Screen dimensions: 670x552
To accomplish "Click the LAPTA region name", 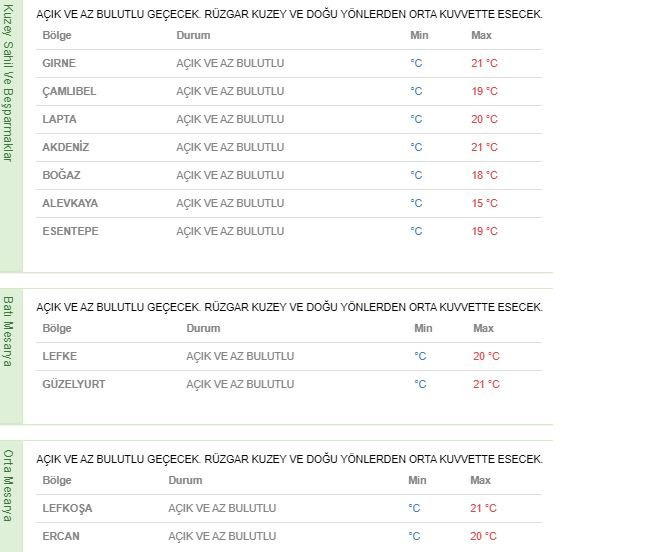I will tap(59, 119).
